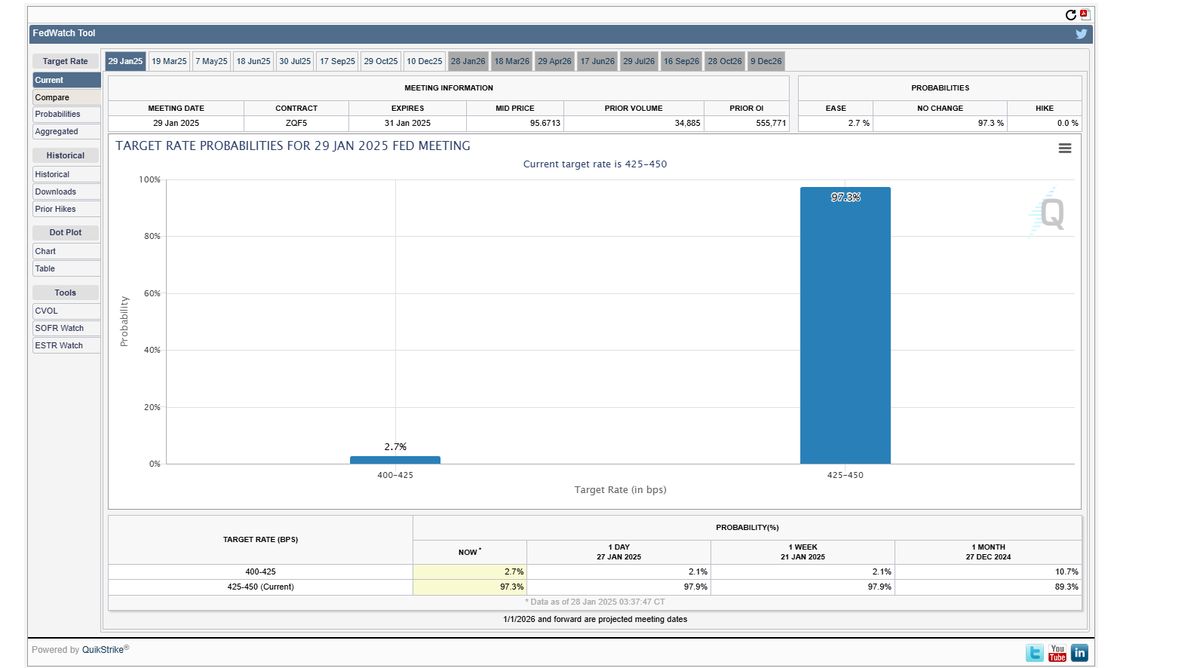Open the 9 Dec26 meeting tab
Screen dimensions: 1200x668
pyautogui.click(x=765, y=60)
